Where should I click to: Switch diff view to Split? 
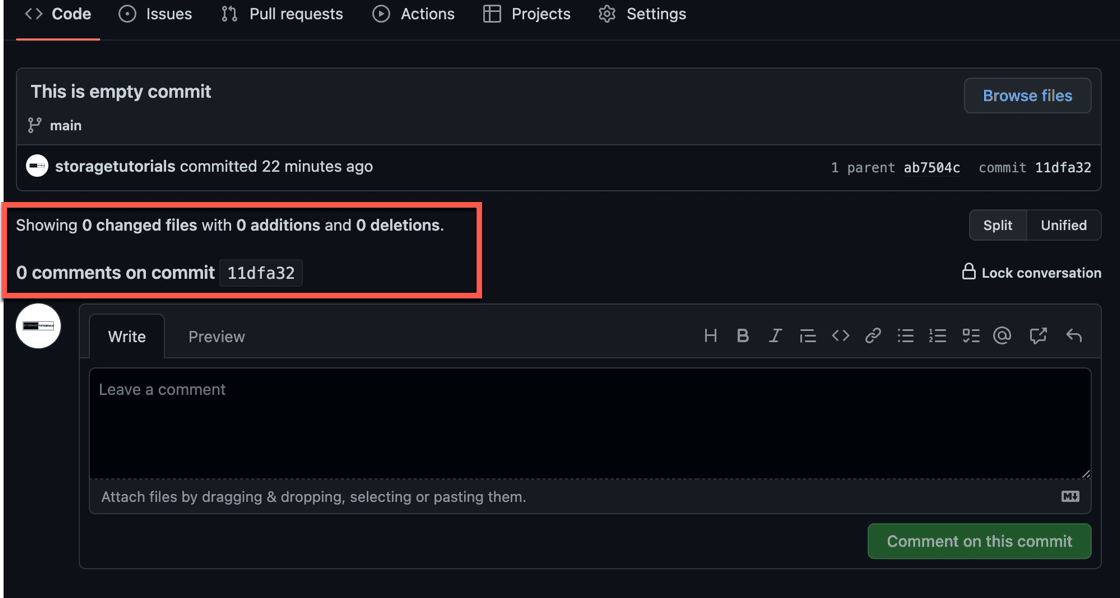coord(998,225)
